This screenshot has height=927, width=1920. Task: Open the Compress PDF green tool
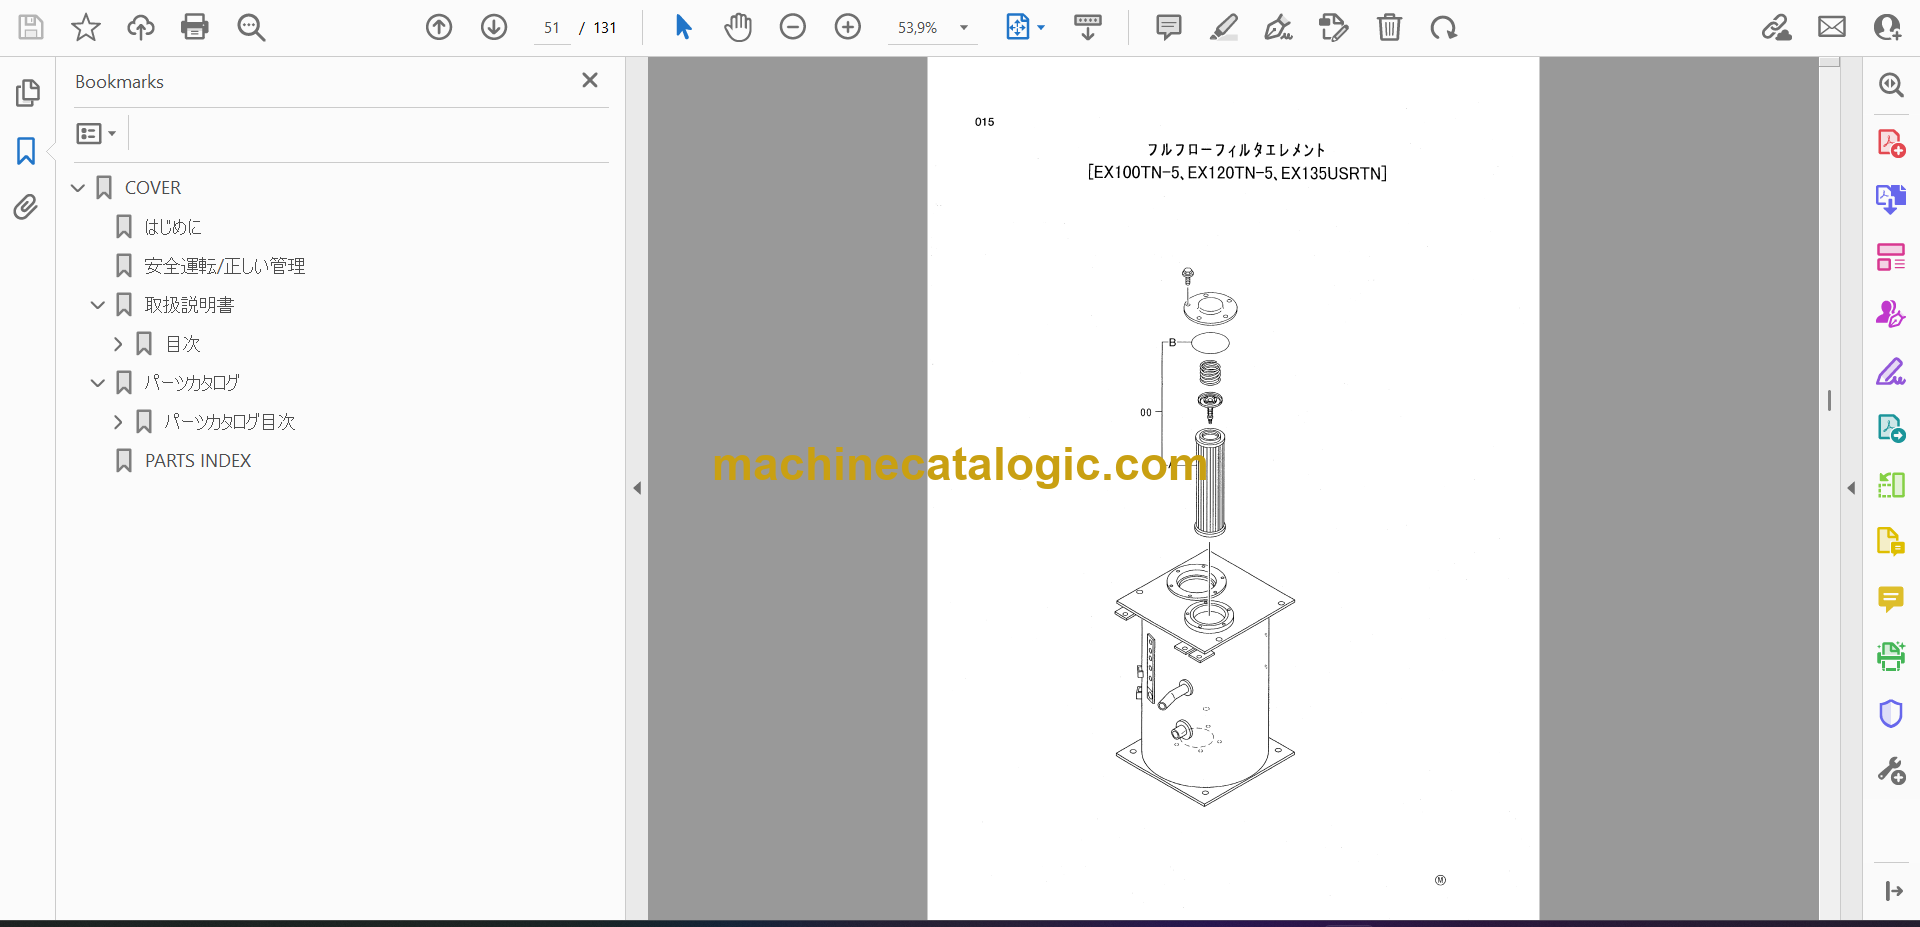click(x=1891, y=486)
